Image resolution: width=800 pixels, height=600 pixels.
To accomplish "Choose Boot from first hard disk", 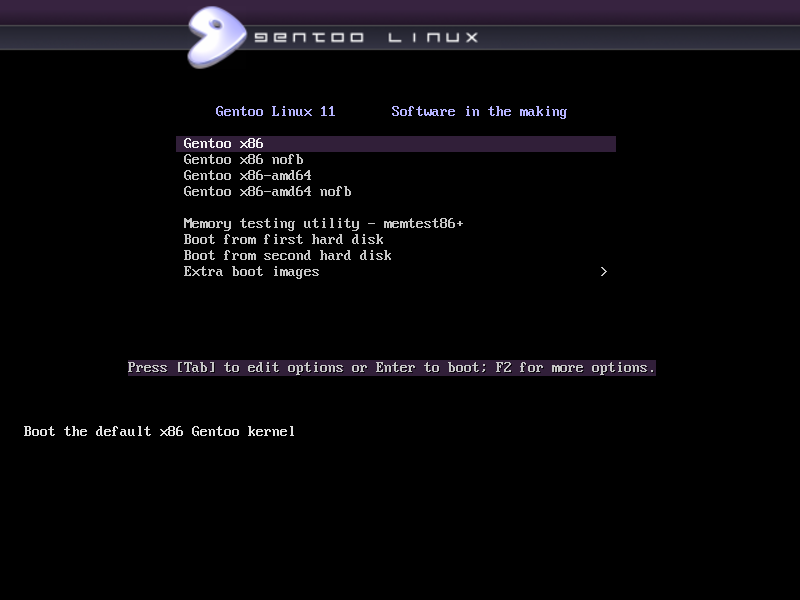I will 284,239.
